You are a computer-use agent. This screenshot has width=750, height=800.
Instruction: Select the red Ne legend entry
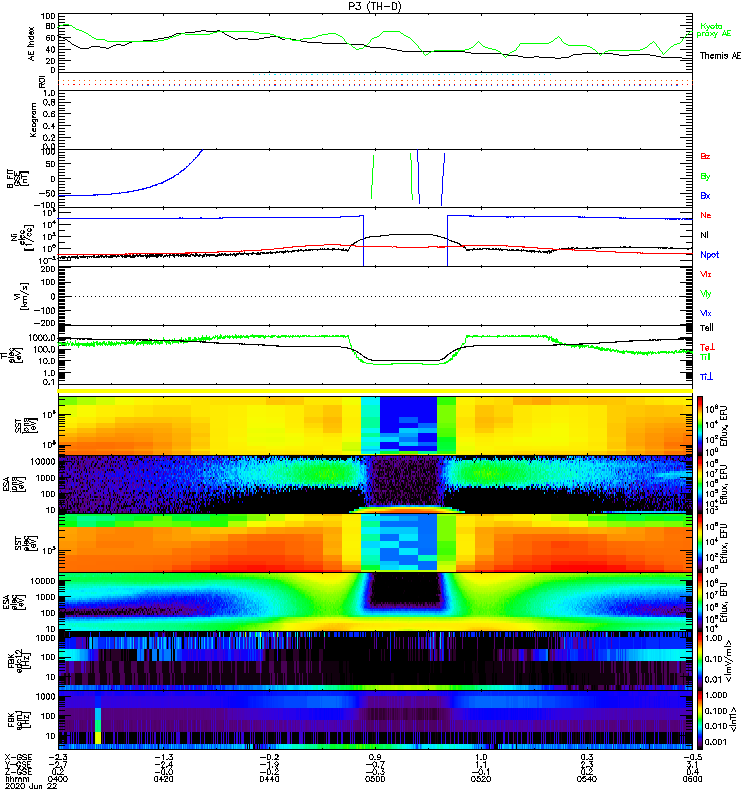coord(706,215)
